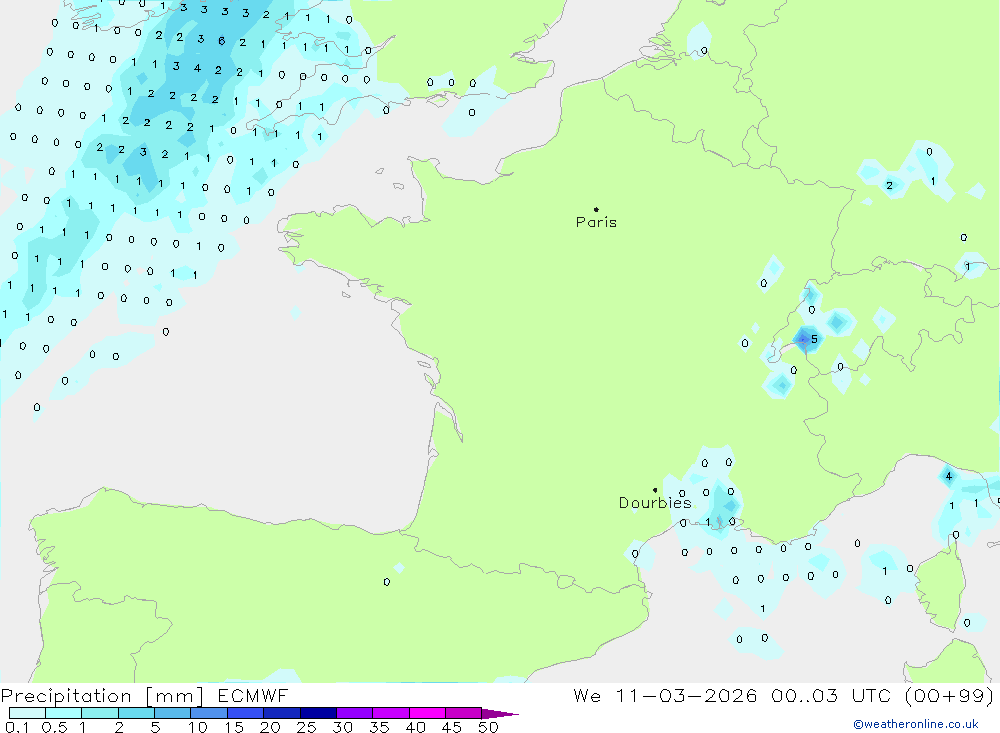
Task: Pick the 35–40 mm legend swatch
Action: pos(391,713)
